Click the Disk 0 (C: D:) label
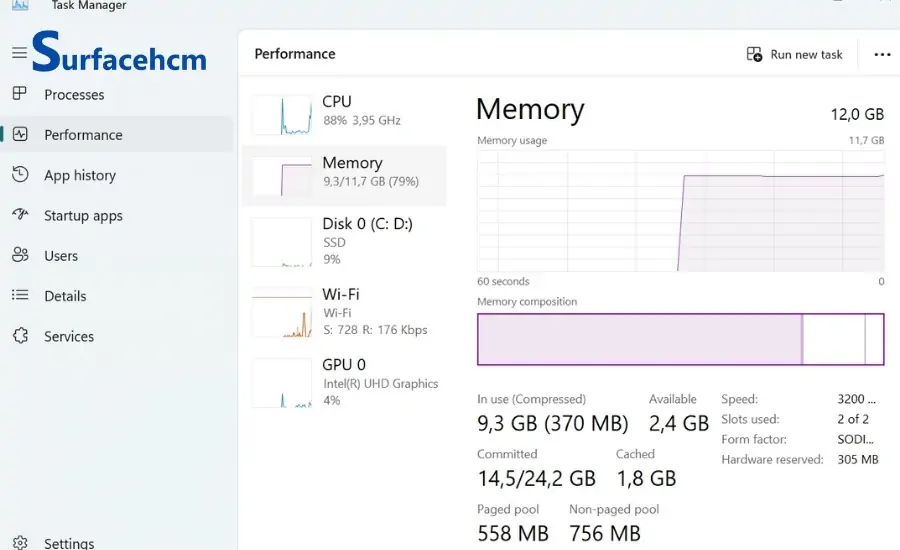Screen dimensions: 900x550 pos(367,223)
